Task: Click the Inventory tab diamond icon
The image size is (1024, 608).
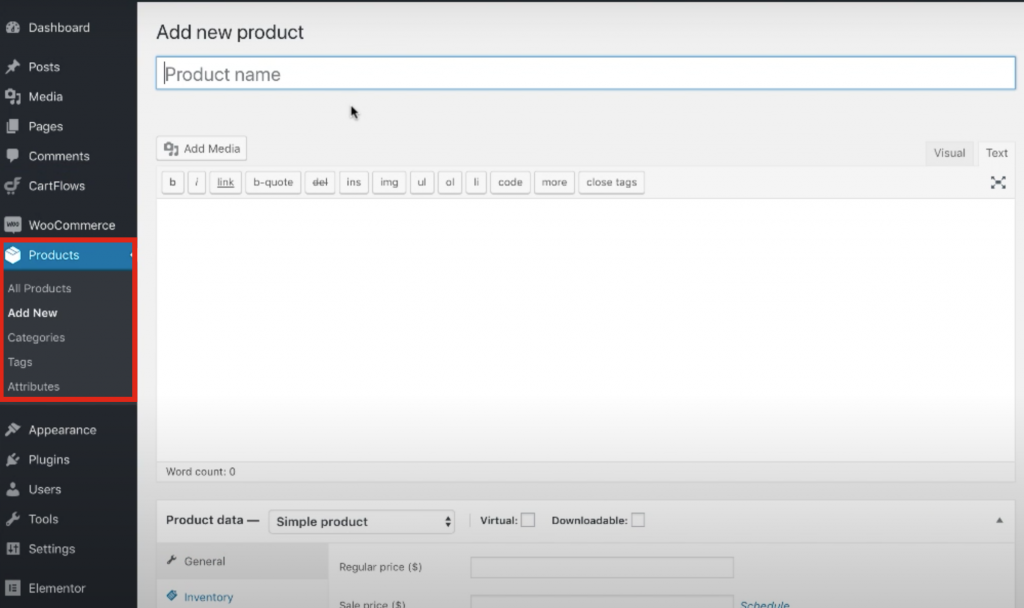Action: click(x=172, y=596)
